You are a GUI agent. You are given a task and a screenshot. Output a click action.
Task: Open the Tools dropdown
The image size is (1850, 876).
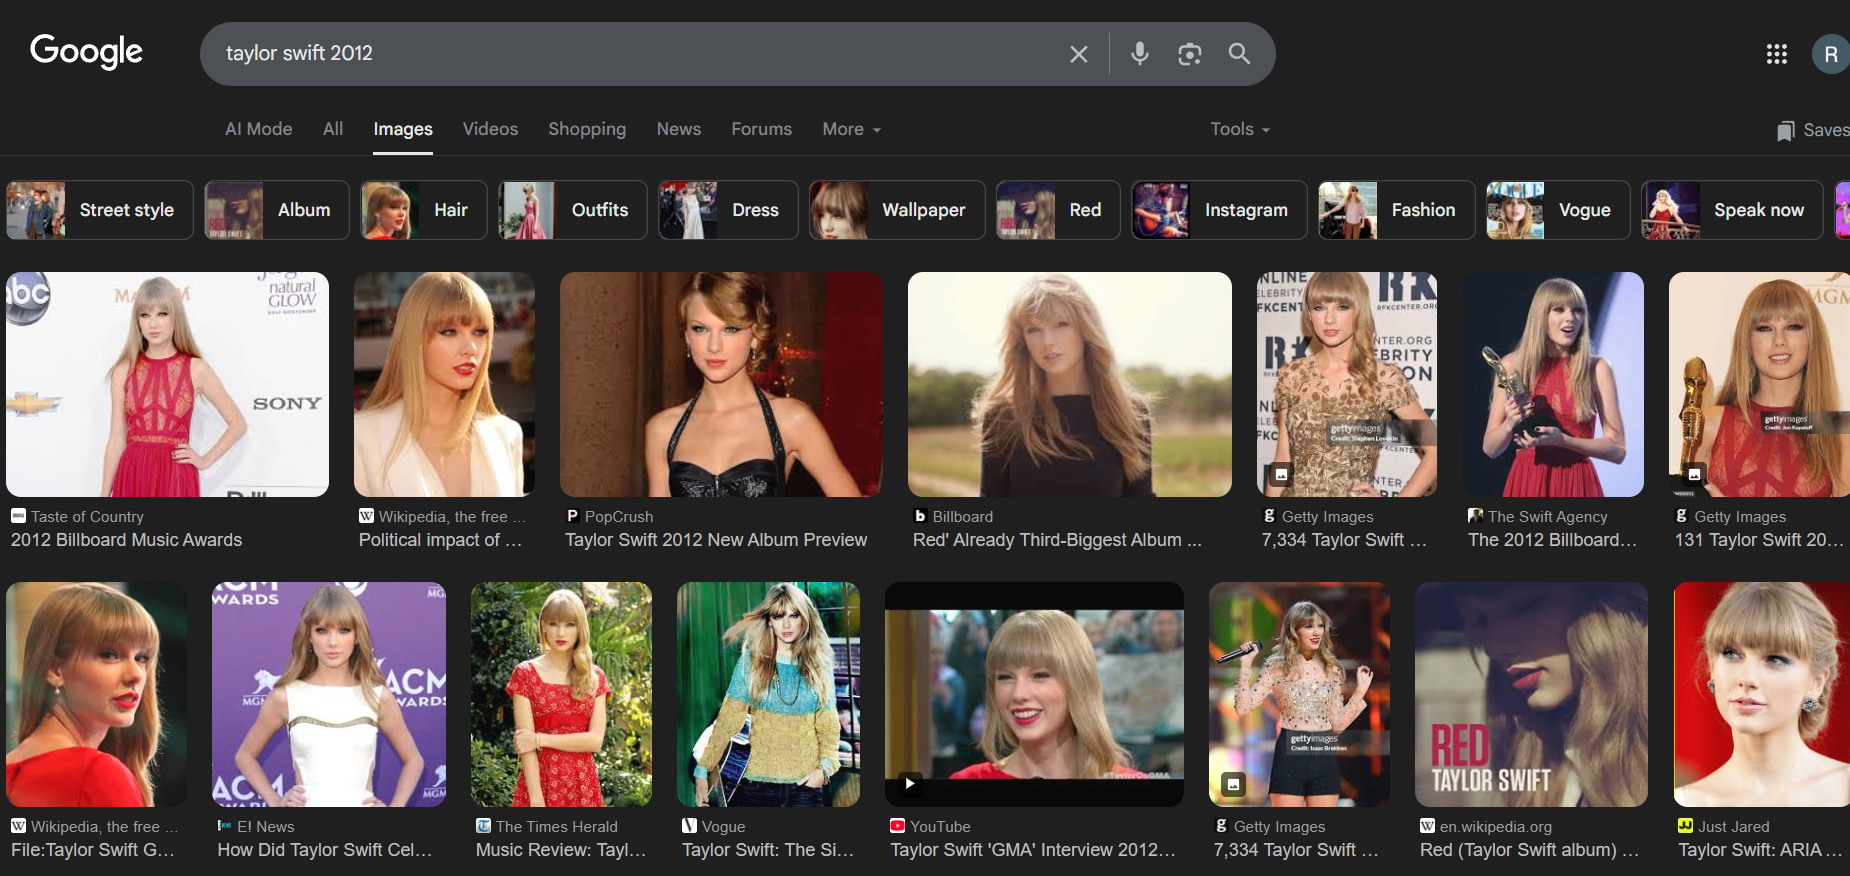coord(1239,129)
